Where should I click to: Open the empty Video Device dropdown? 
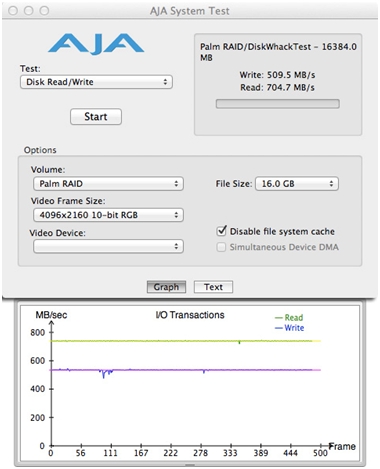(108, 246)
